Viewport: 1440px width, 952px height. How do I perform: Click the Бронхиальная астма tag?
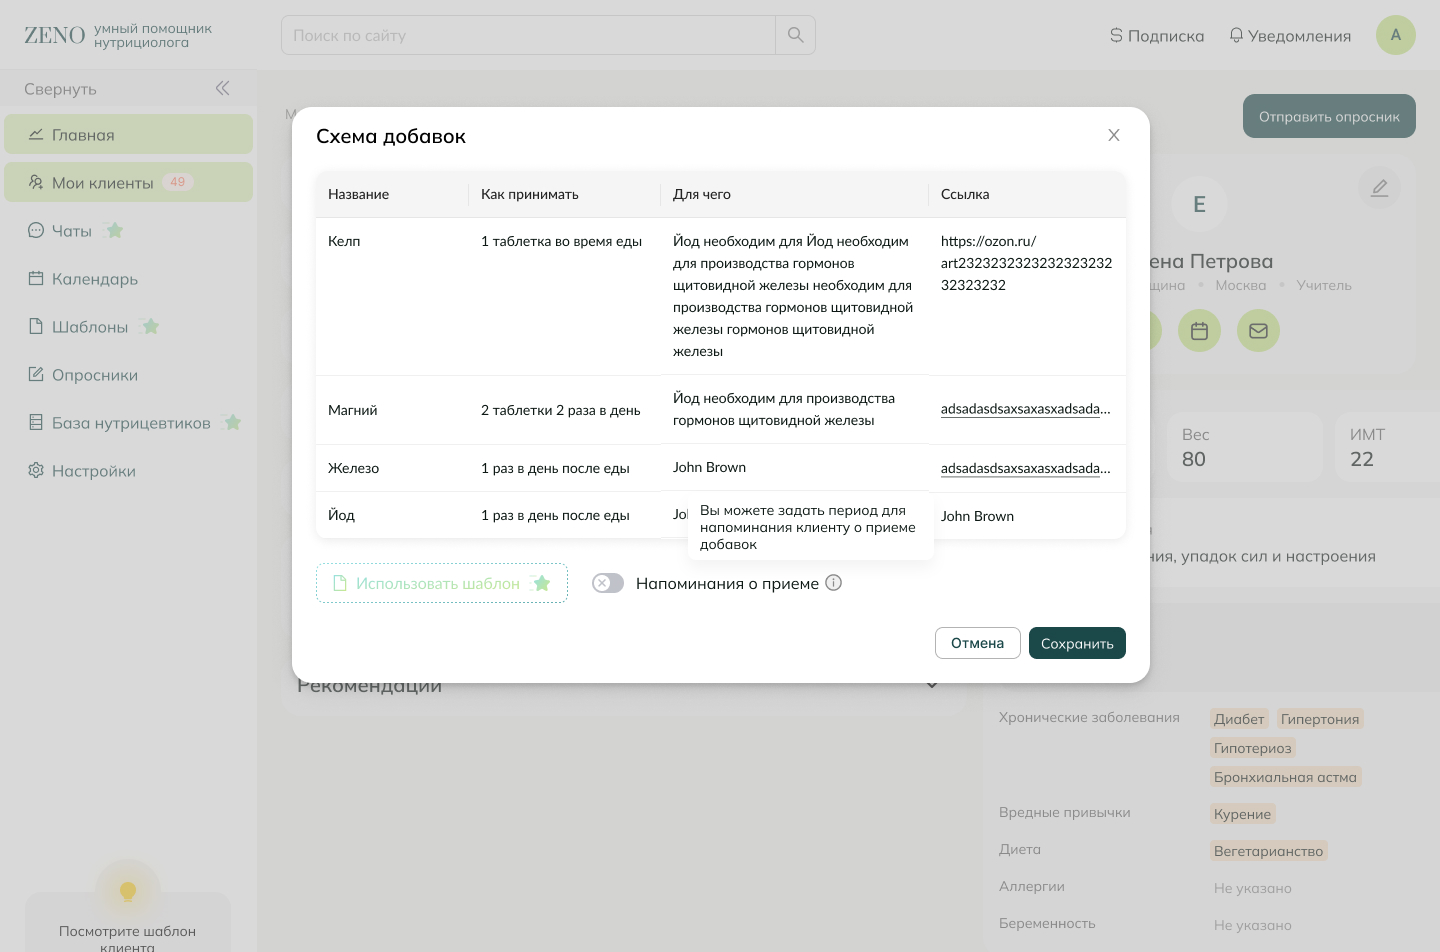(x=1286, y=777)
